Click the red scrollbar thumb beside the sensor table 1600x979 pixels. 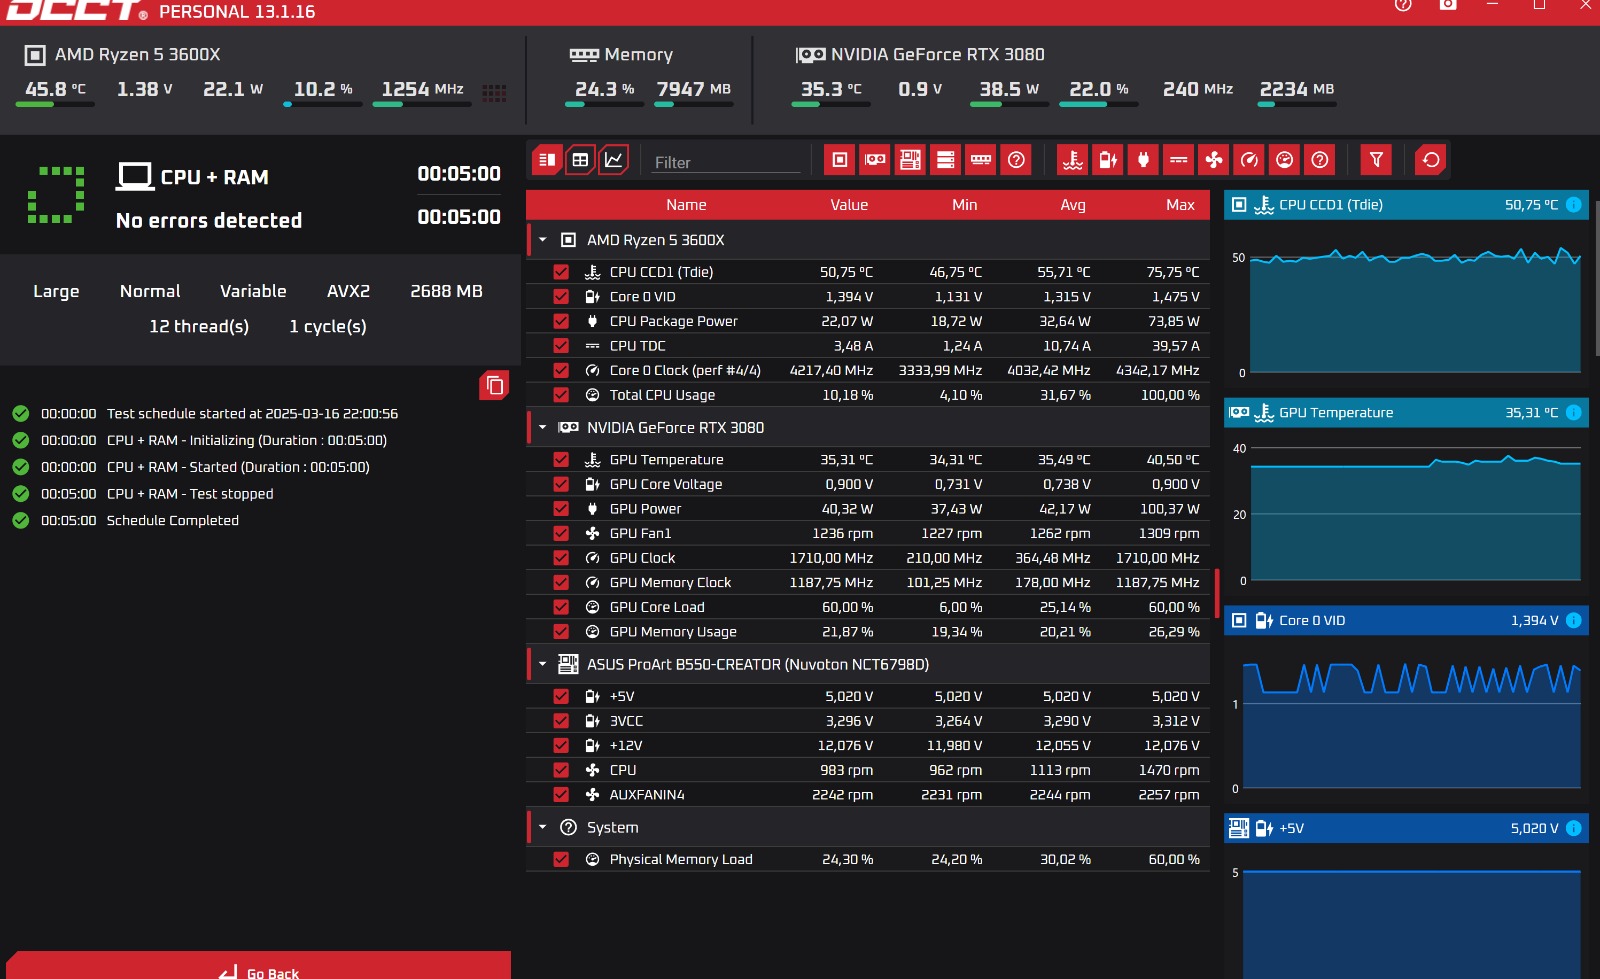1217,593
